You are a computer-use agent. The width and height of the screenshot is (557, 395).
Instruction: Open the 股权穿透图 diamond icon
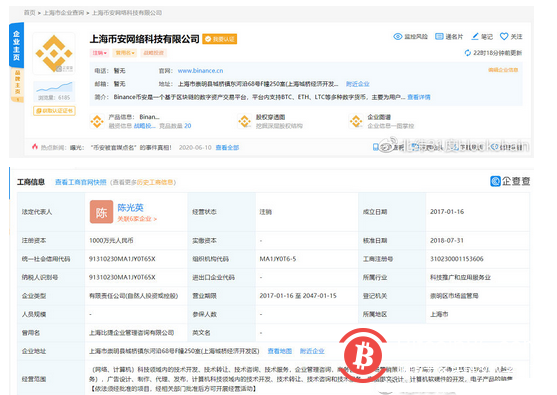(244, 121)
